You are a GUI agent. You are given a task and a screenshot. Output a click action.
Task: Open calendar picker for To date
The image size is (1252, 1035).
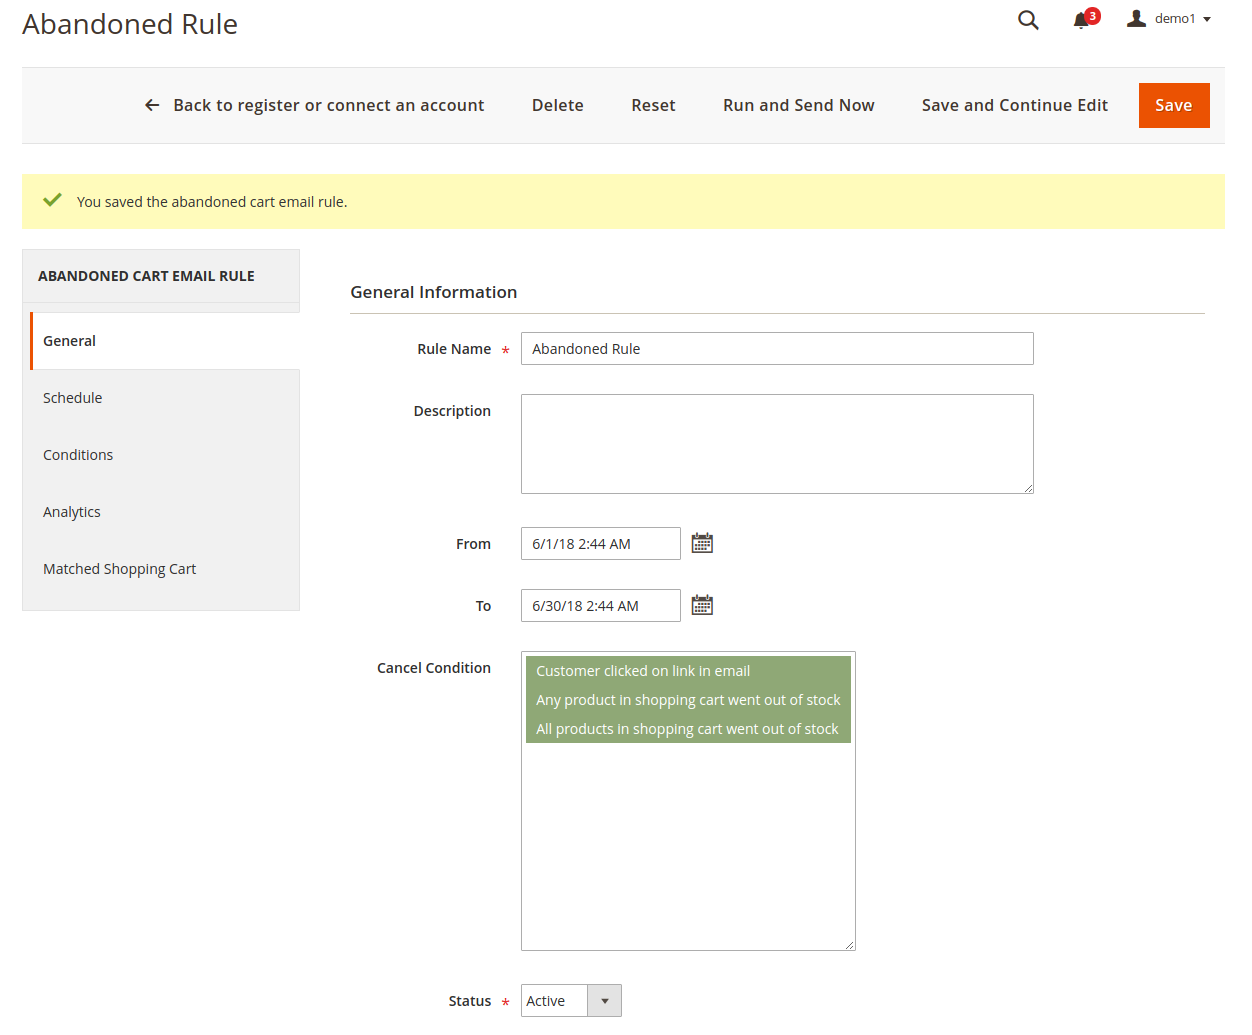pyautogui.click(x=702, y=605)
